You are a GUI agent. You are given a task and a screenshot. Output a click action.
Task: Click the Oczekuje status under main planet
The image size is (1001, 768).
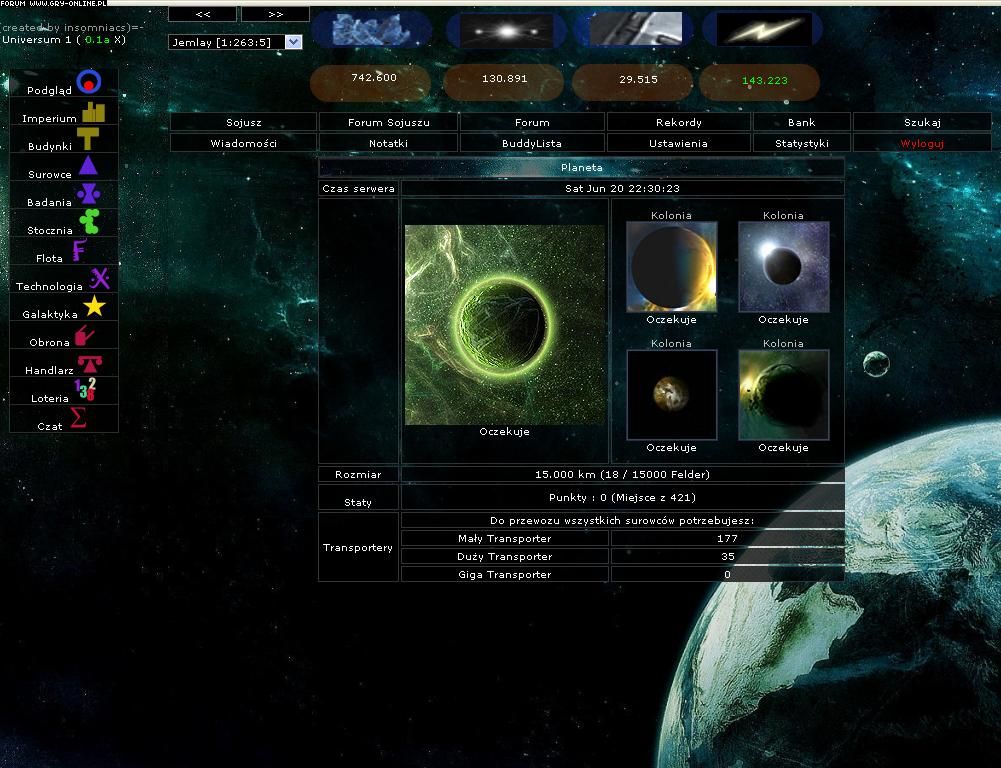(504, 432)
